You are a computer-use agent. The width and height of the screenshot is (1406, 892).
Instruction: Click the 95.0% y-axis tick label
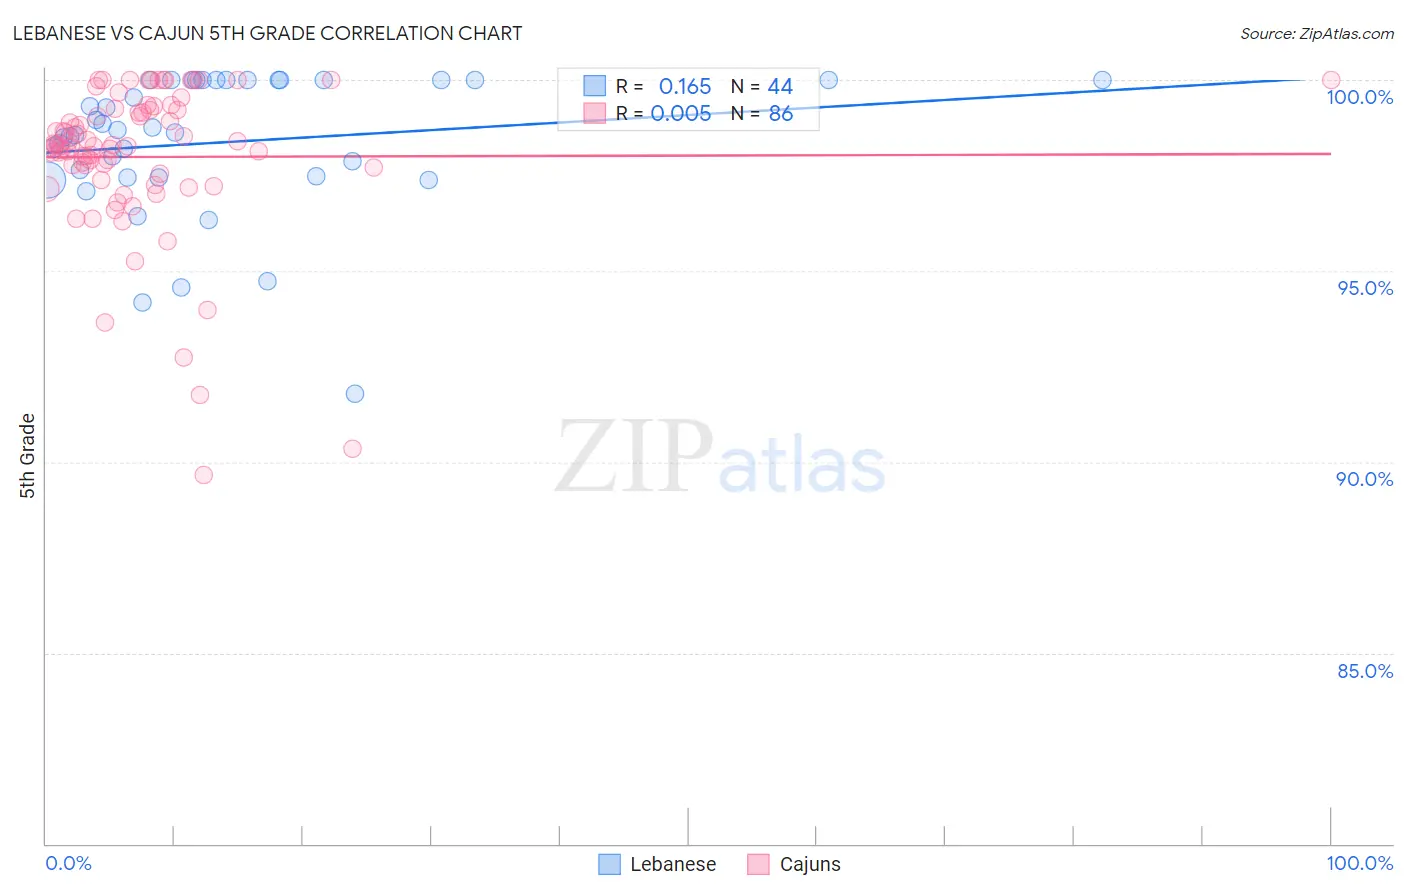tap(1365, 288)
